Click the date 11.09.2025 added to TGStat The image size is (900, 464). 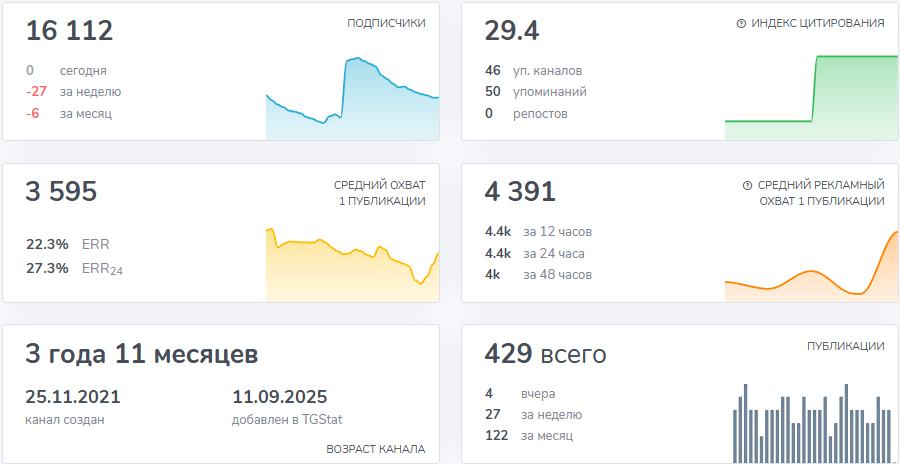(x=280, y=397)
